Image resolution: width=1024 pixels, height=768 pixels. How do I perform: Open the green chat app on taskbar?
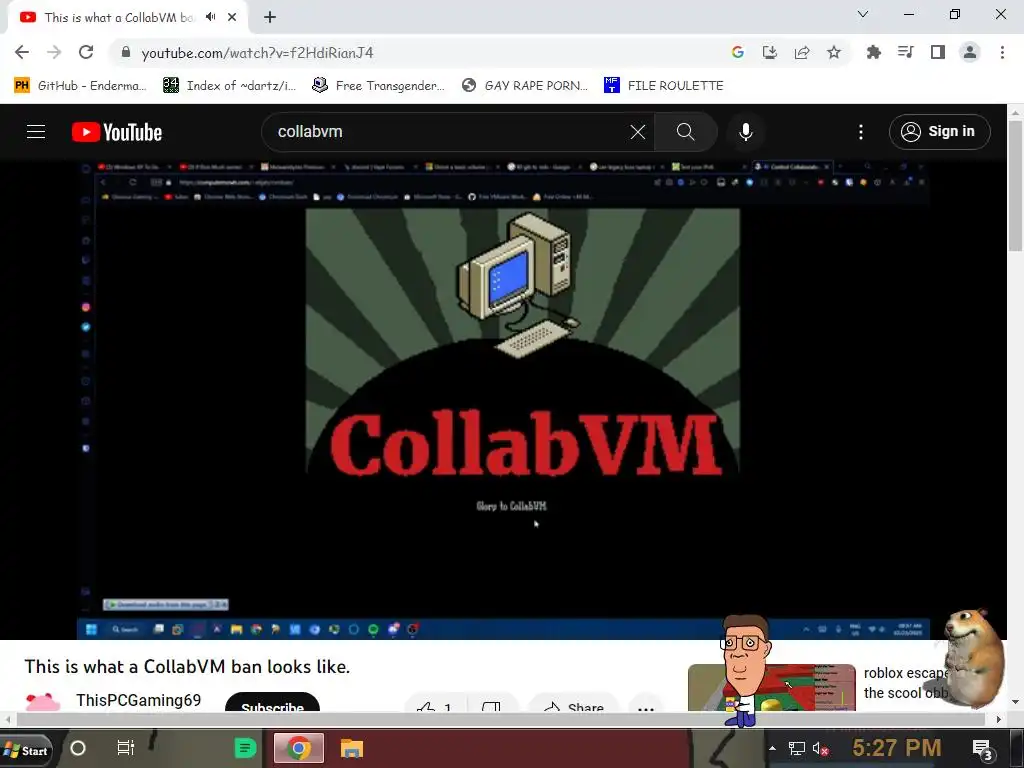click(x=246, y=748)
